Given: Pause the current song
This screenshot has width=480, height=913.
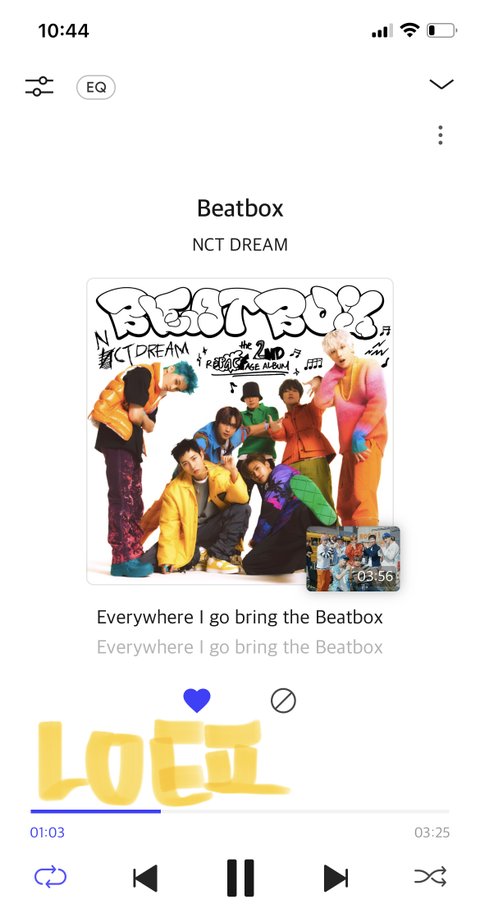Looking at the screenshot, I should [x=240, y=877].
